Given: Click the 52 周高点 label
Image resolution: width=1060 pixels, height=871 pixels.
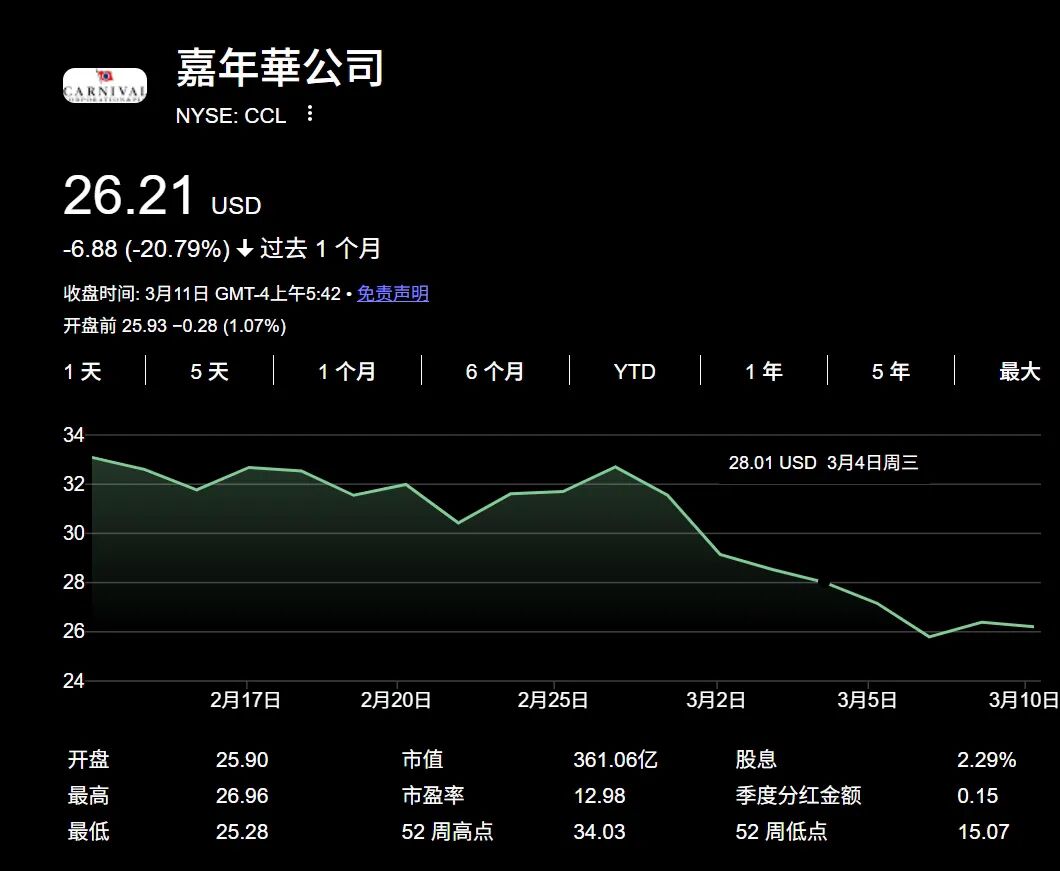Looking at the screenshot, I should point(447,832).
